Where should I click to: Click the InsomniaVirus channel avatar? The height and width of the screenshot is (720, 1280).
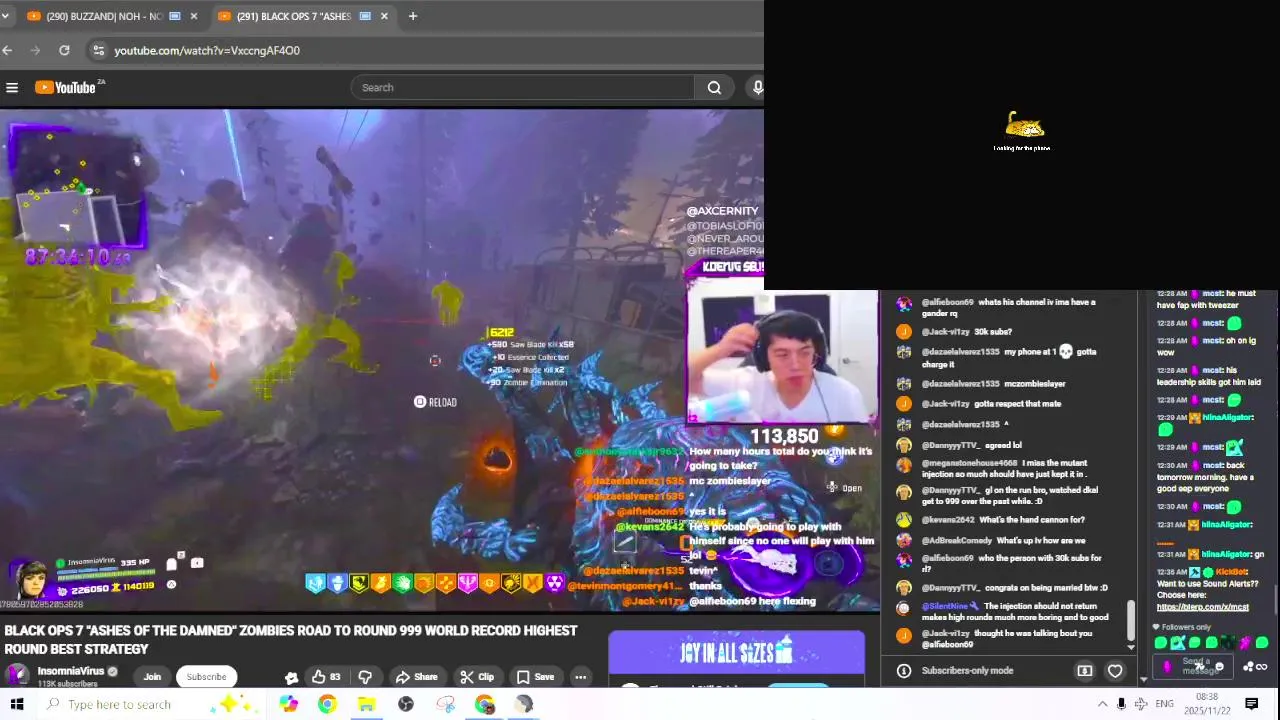(x=17, y=675)
